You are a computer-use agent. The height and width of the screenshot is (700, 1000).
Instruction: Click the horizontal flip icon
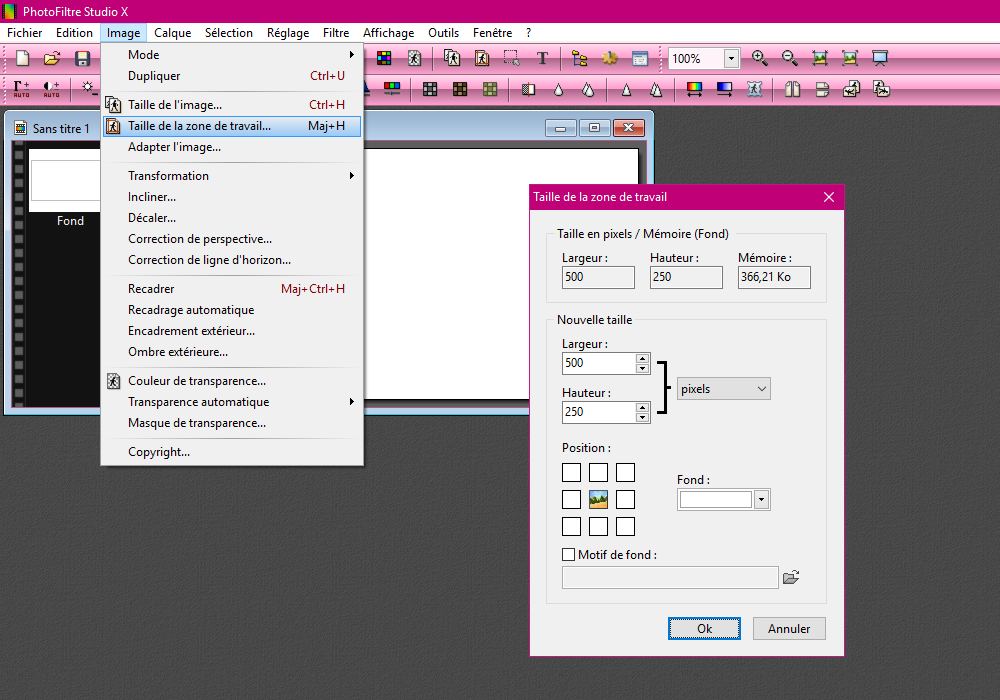(792, 89)
